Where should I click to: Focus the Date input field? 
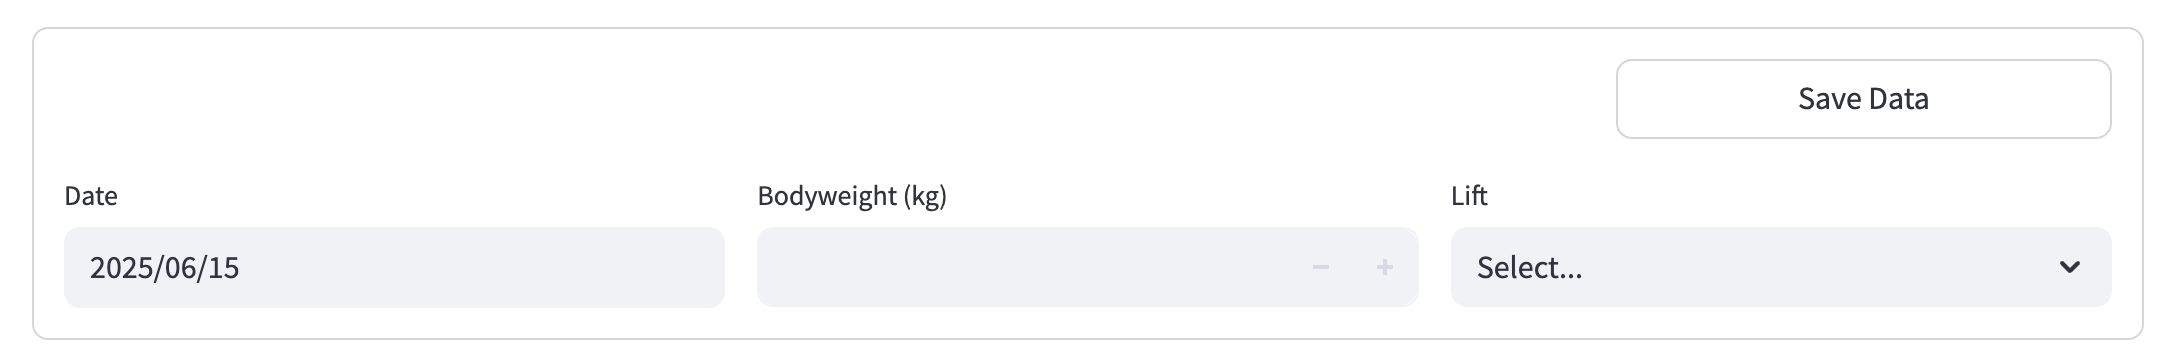394,267
